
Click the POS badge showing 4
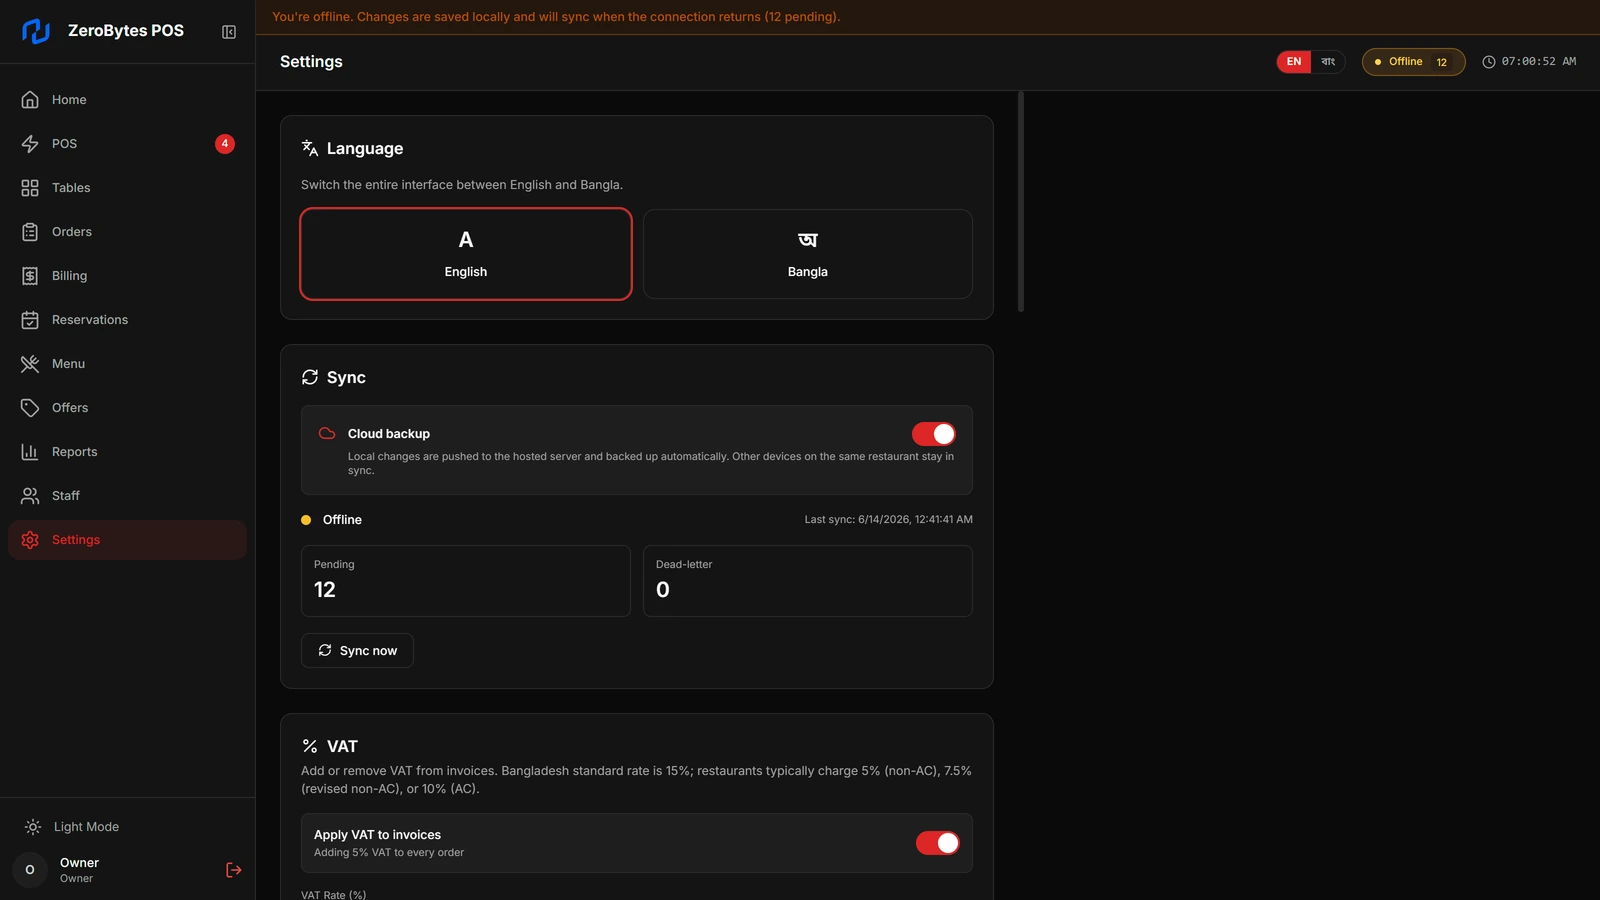[225, 144]
